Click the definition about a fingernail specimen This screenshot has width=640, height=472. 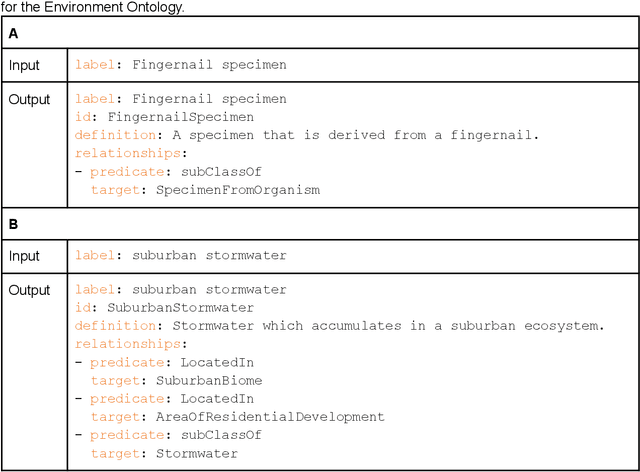[x=306, y=135]
